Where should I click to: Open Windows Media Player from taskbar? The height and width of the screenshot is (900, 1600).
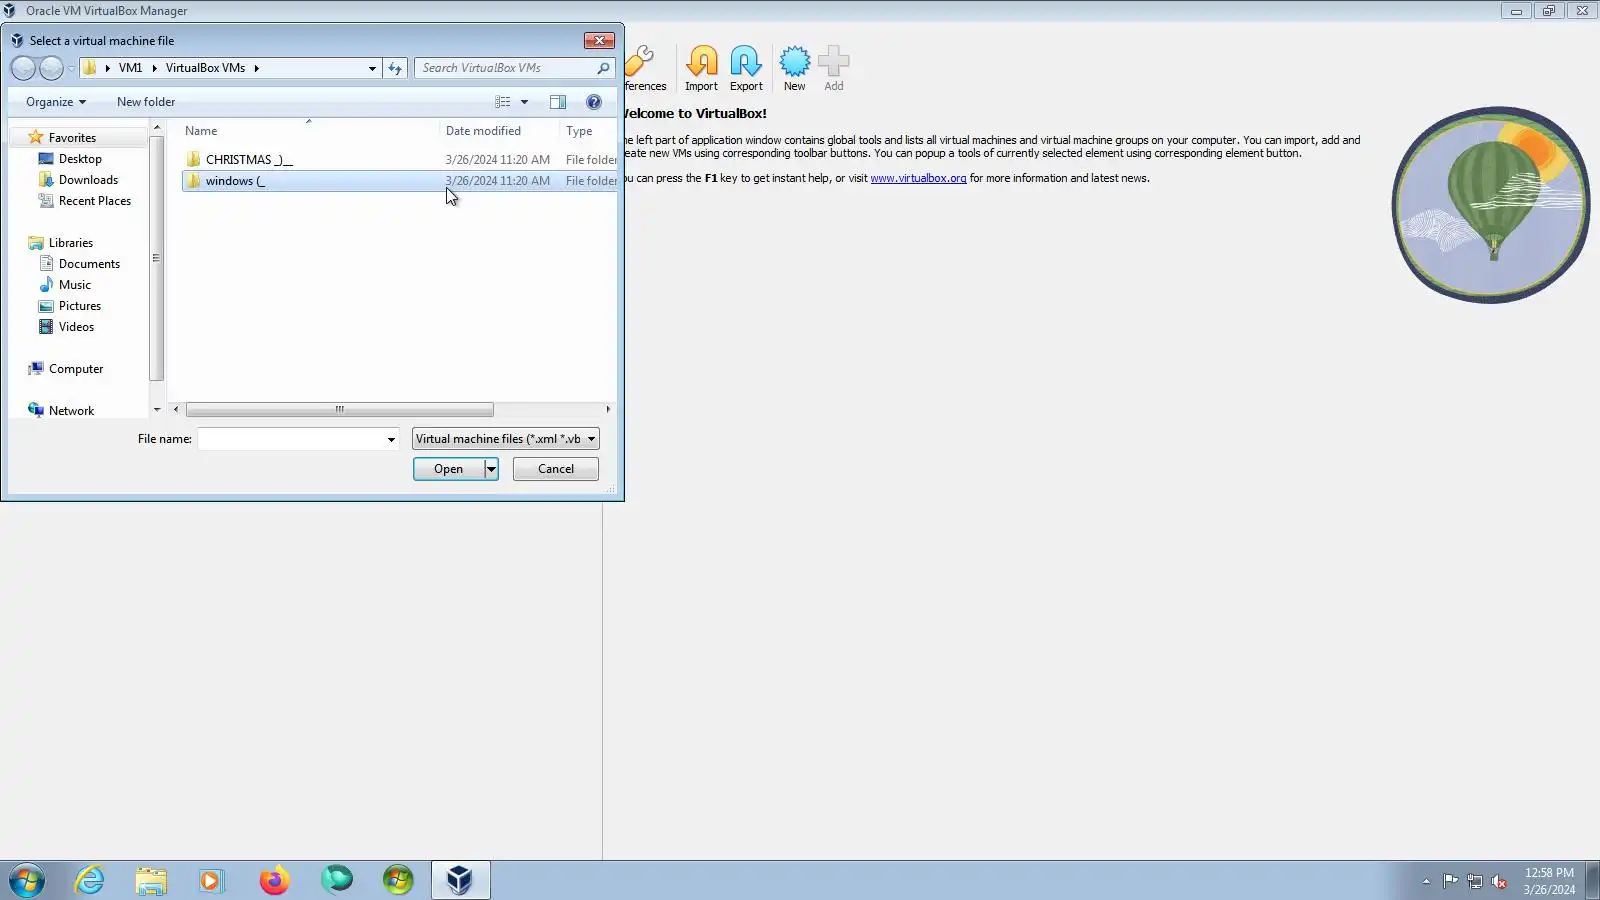click(x=211, y=880)
